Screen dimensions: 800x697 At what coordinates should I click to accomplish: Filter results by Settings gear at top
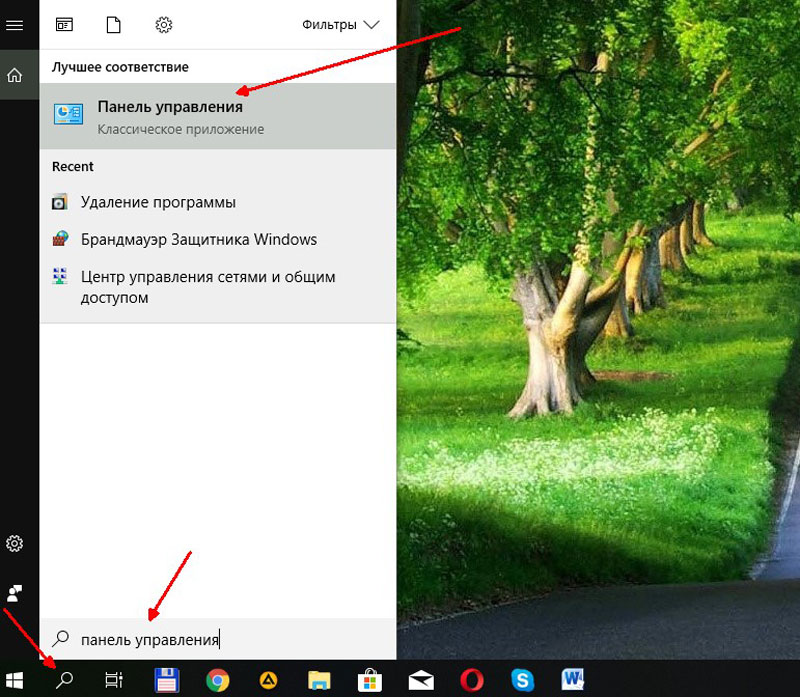(x=164, y=24)
